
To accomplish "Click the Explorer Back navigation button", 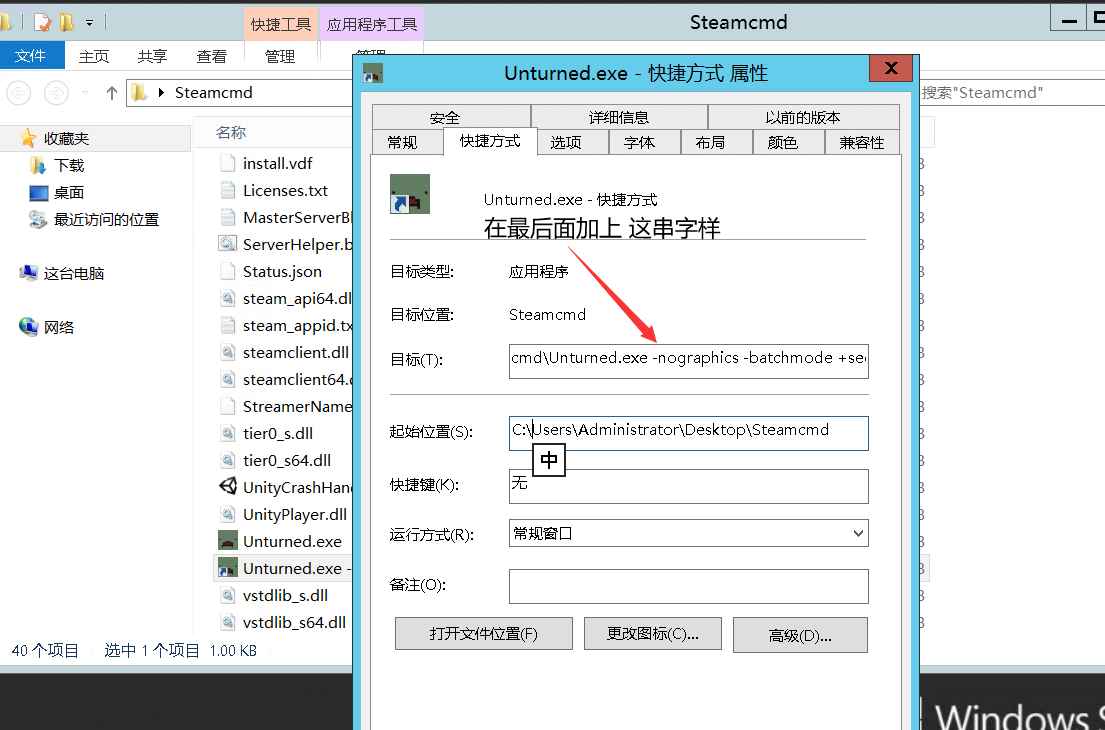I will (18, 92).
